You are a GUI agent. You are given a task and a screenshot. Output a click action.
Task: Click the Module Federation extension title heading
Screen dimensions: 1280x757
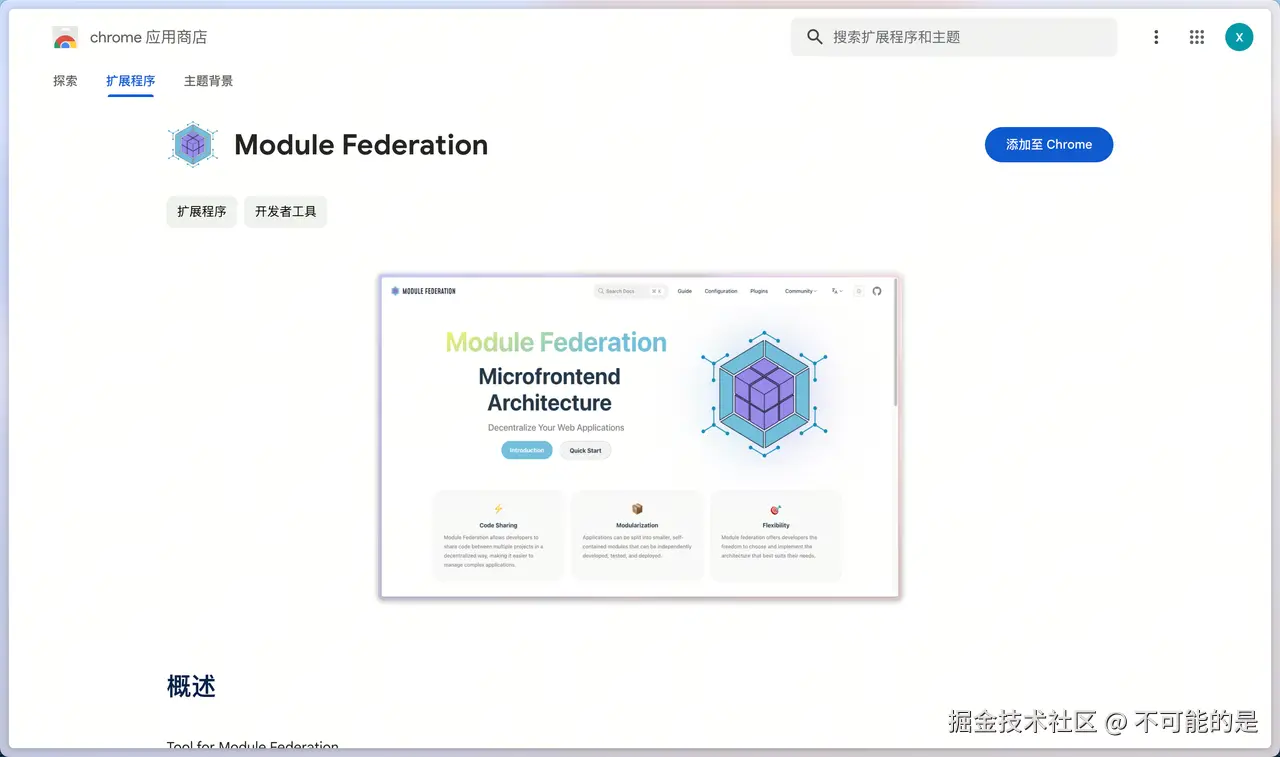pos(361,145)
